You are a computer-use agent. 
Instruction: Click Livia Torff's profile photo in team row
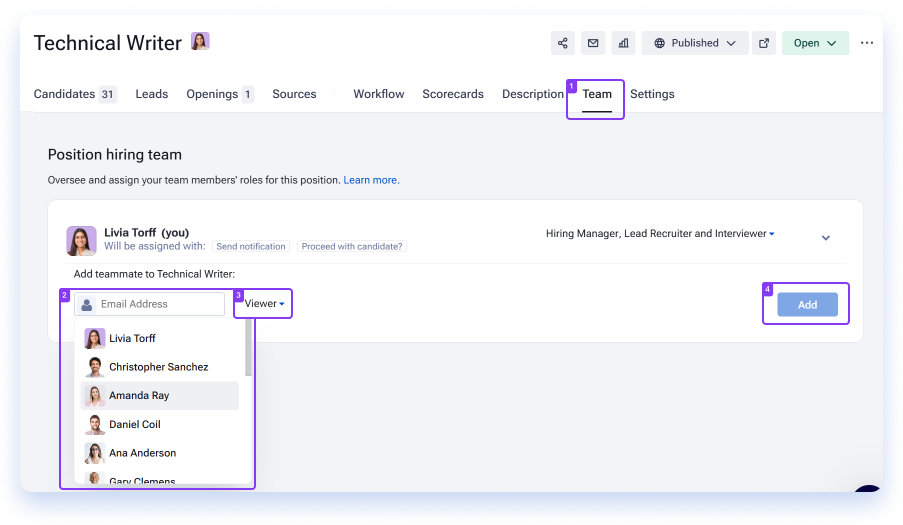click(81, 241)
